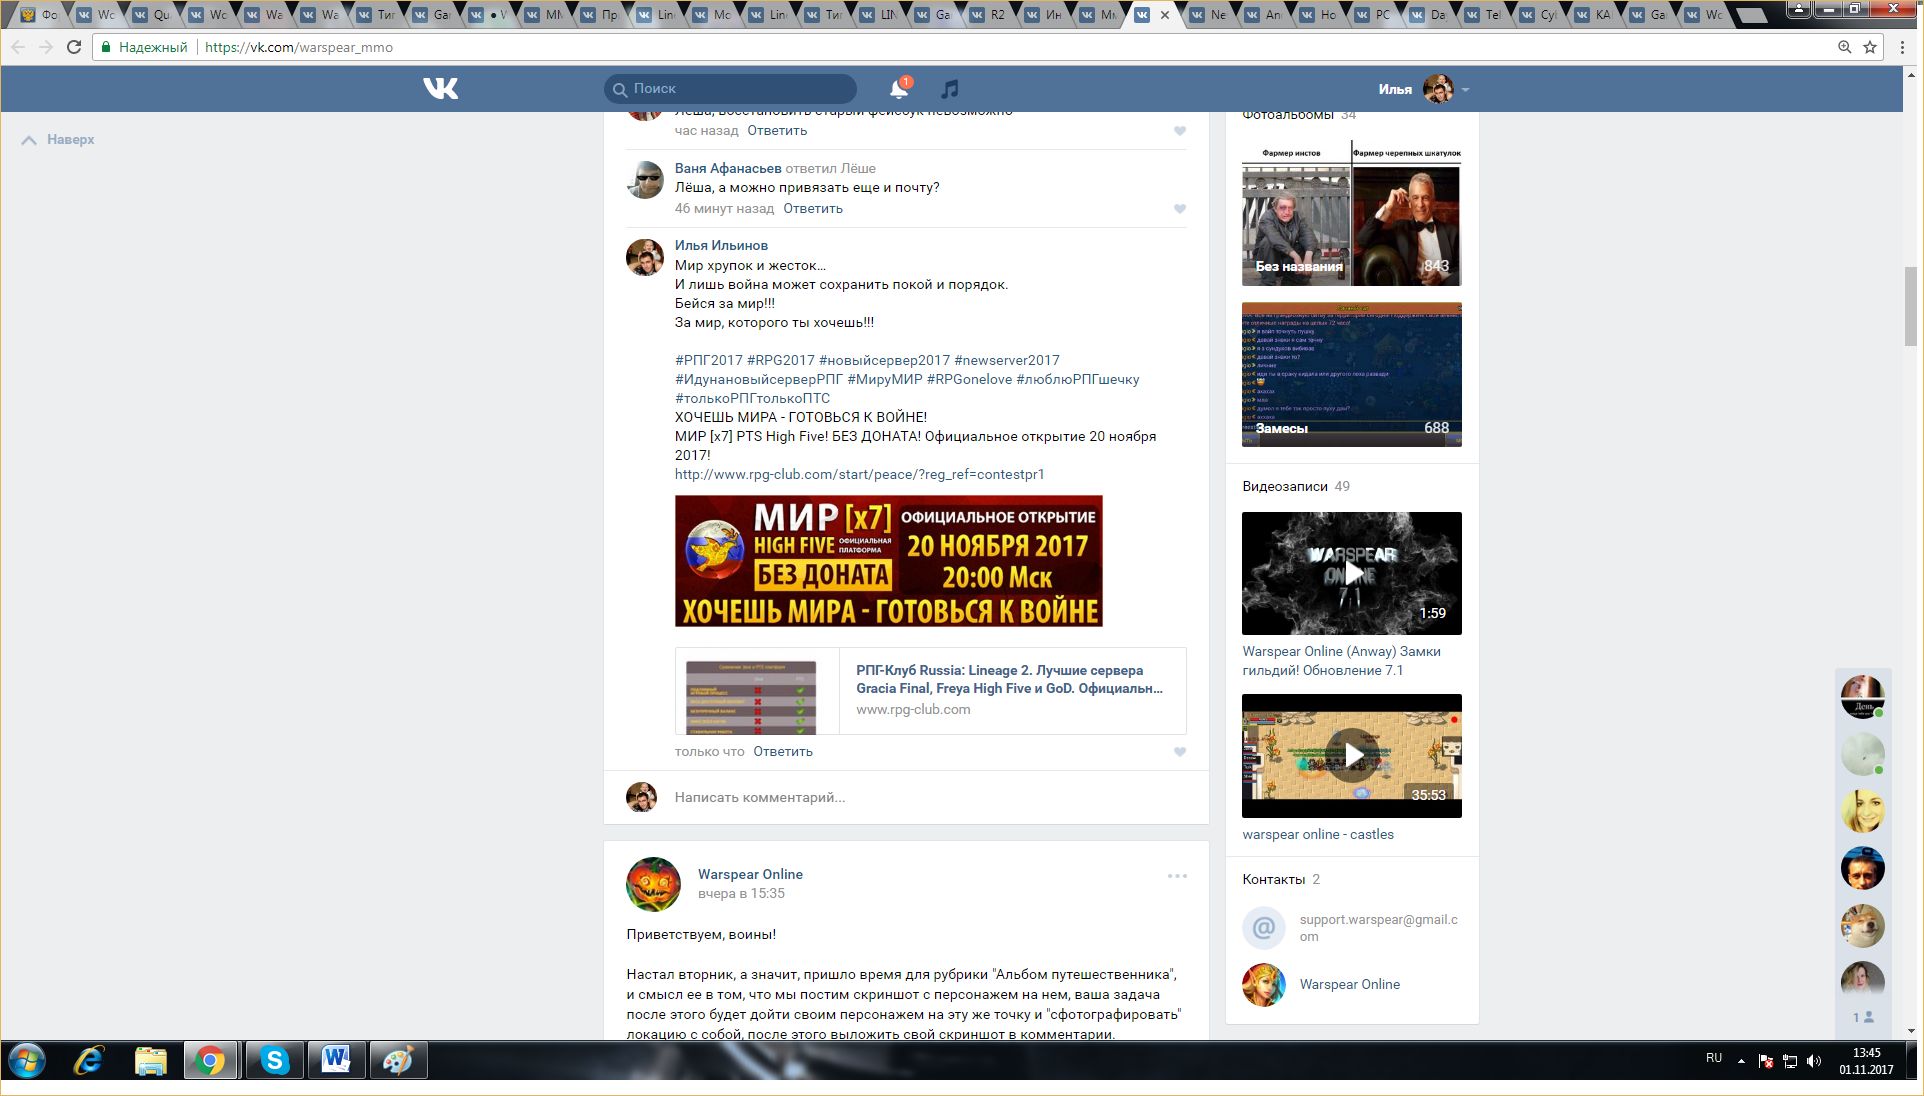Click the zoom magnifier in address bar
This screenshot has width=1924, height=1096.
click(x=1844, y=47)
